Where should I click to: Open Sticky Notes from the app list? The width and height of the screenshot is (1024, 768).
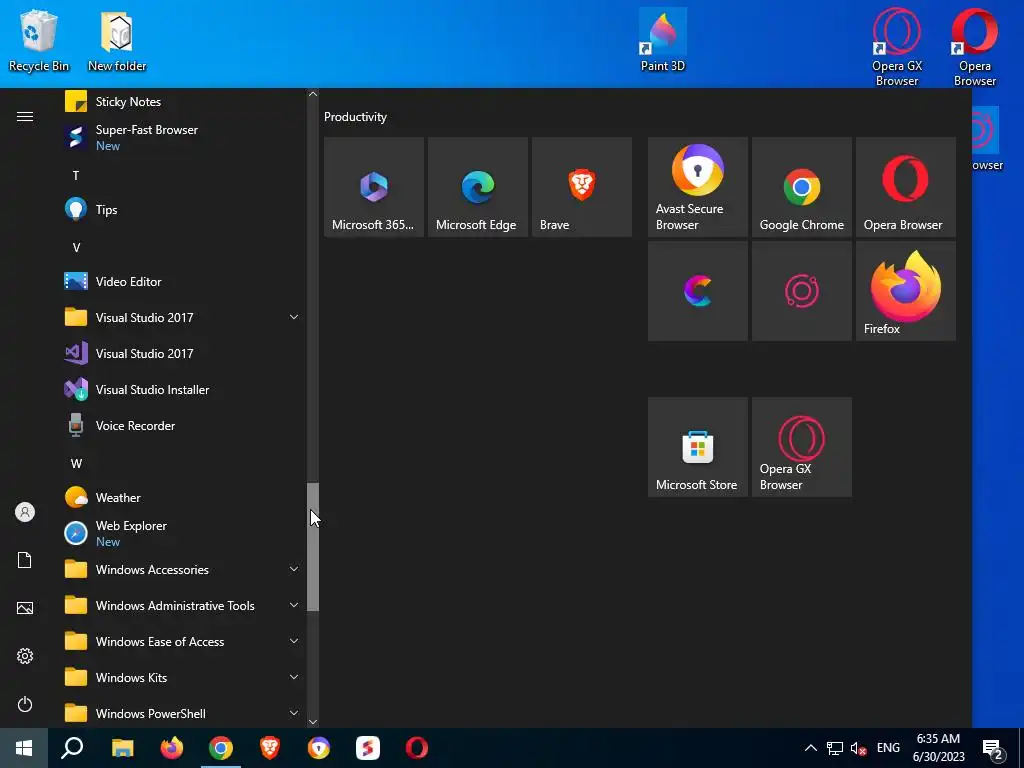[182, 102]
